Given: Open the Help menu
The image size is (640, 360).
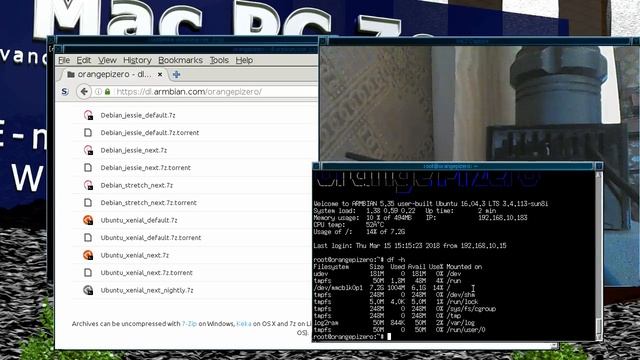Looking at the screenshot, I should (x=244, y=60).
